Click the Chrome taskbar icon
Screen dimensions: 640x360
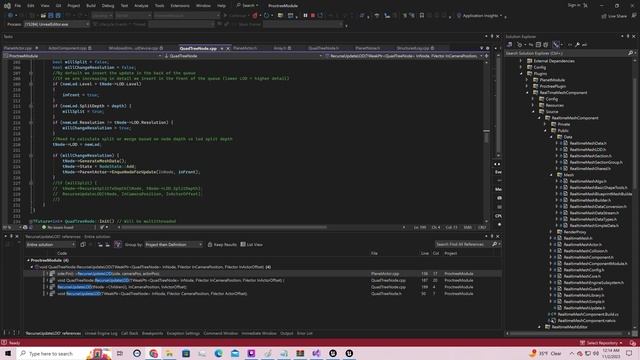pos(153,353)
